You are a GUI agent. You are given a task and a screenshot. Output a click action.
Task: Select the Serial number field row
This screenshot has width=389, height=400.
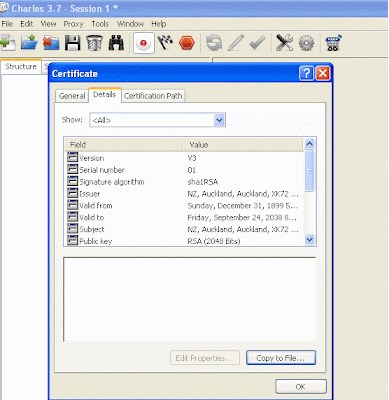(184, 170)
